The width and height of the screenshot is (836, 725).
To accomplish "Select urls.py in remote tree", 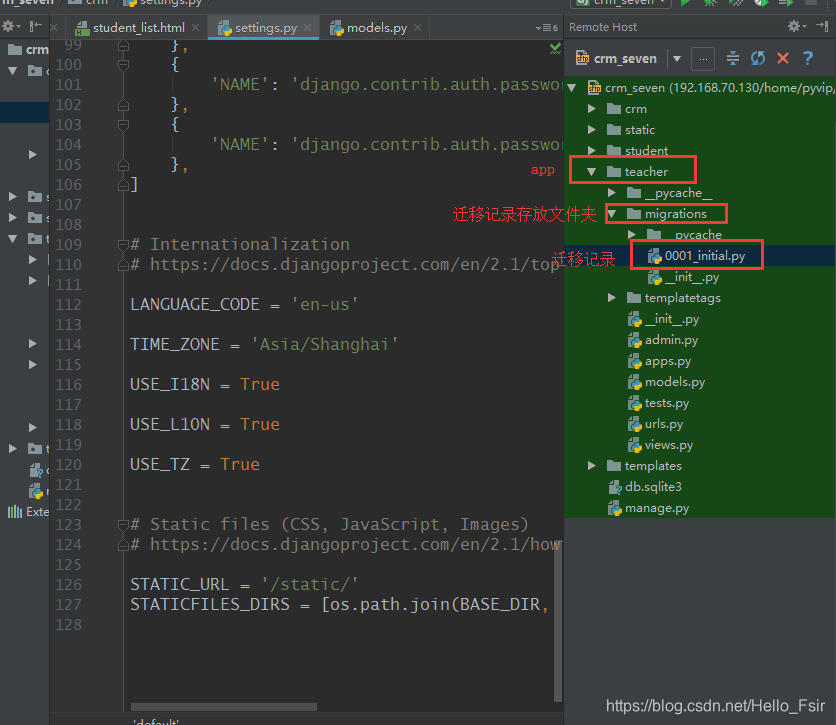I will tap(655, 424).
